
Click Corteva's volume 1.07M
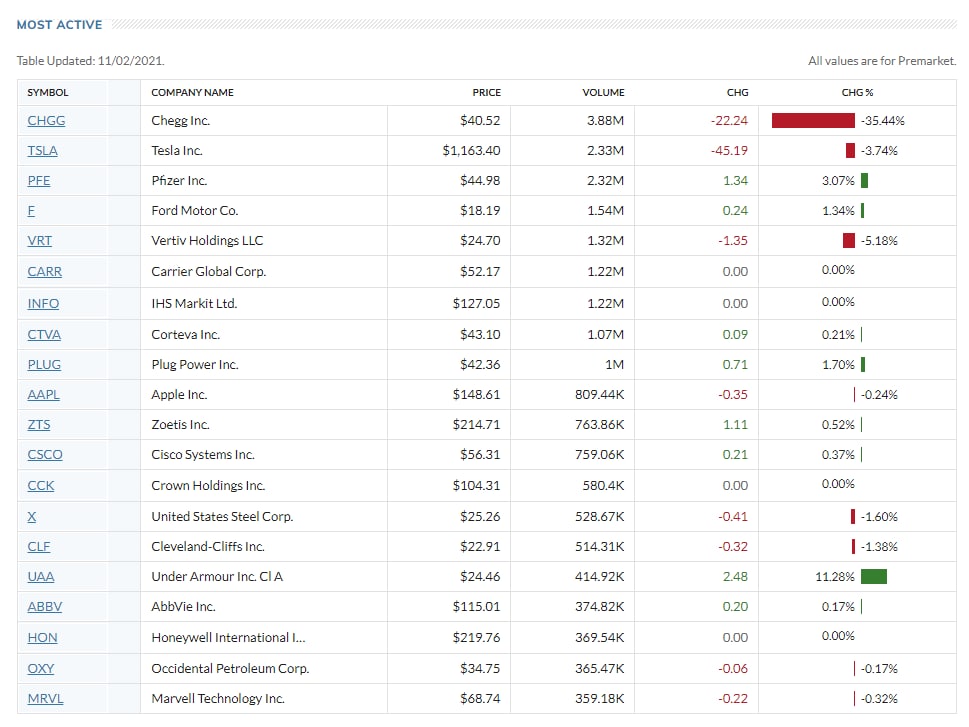[606, 334]
